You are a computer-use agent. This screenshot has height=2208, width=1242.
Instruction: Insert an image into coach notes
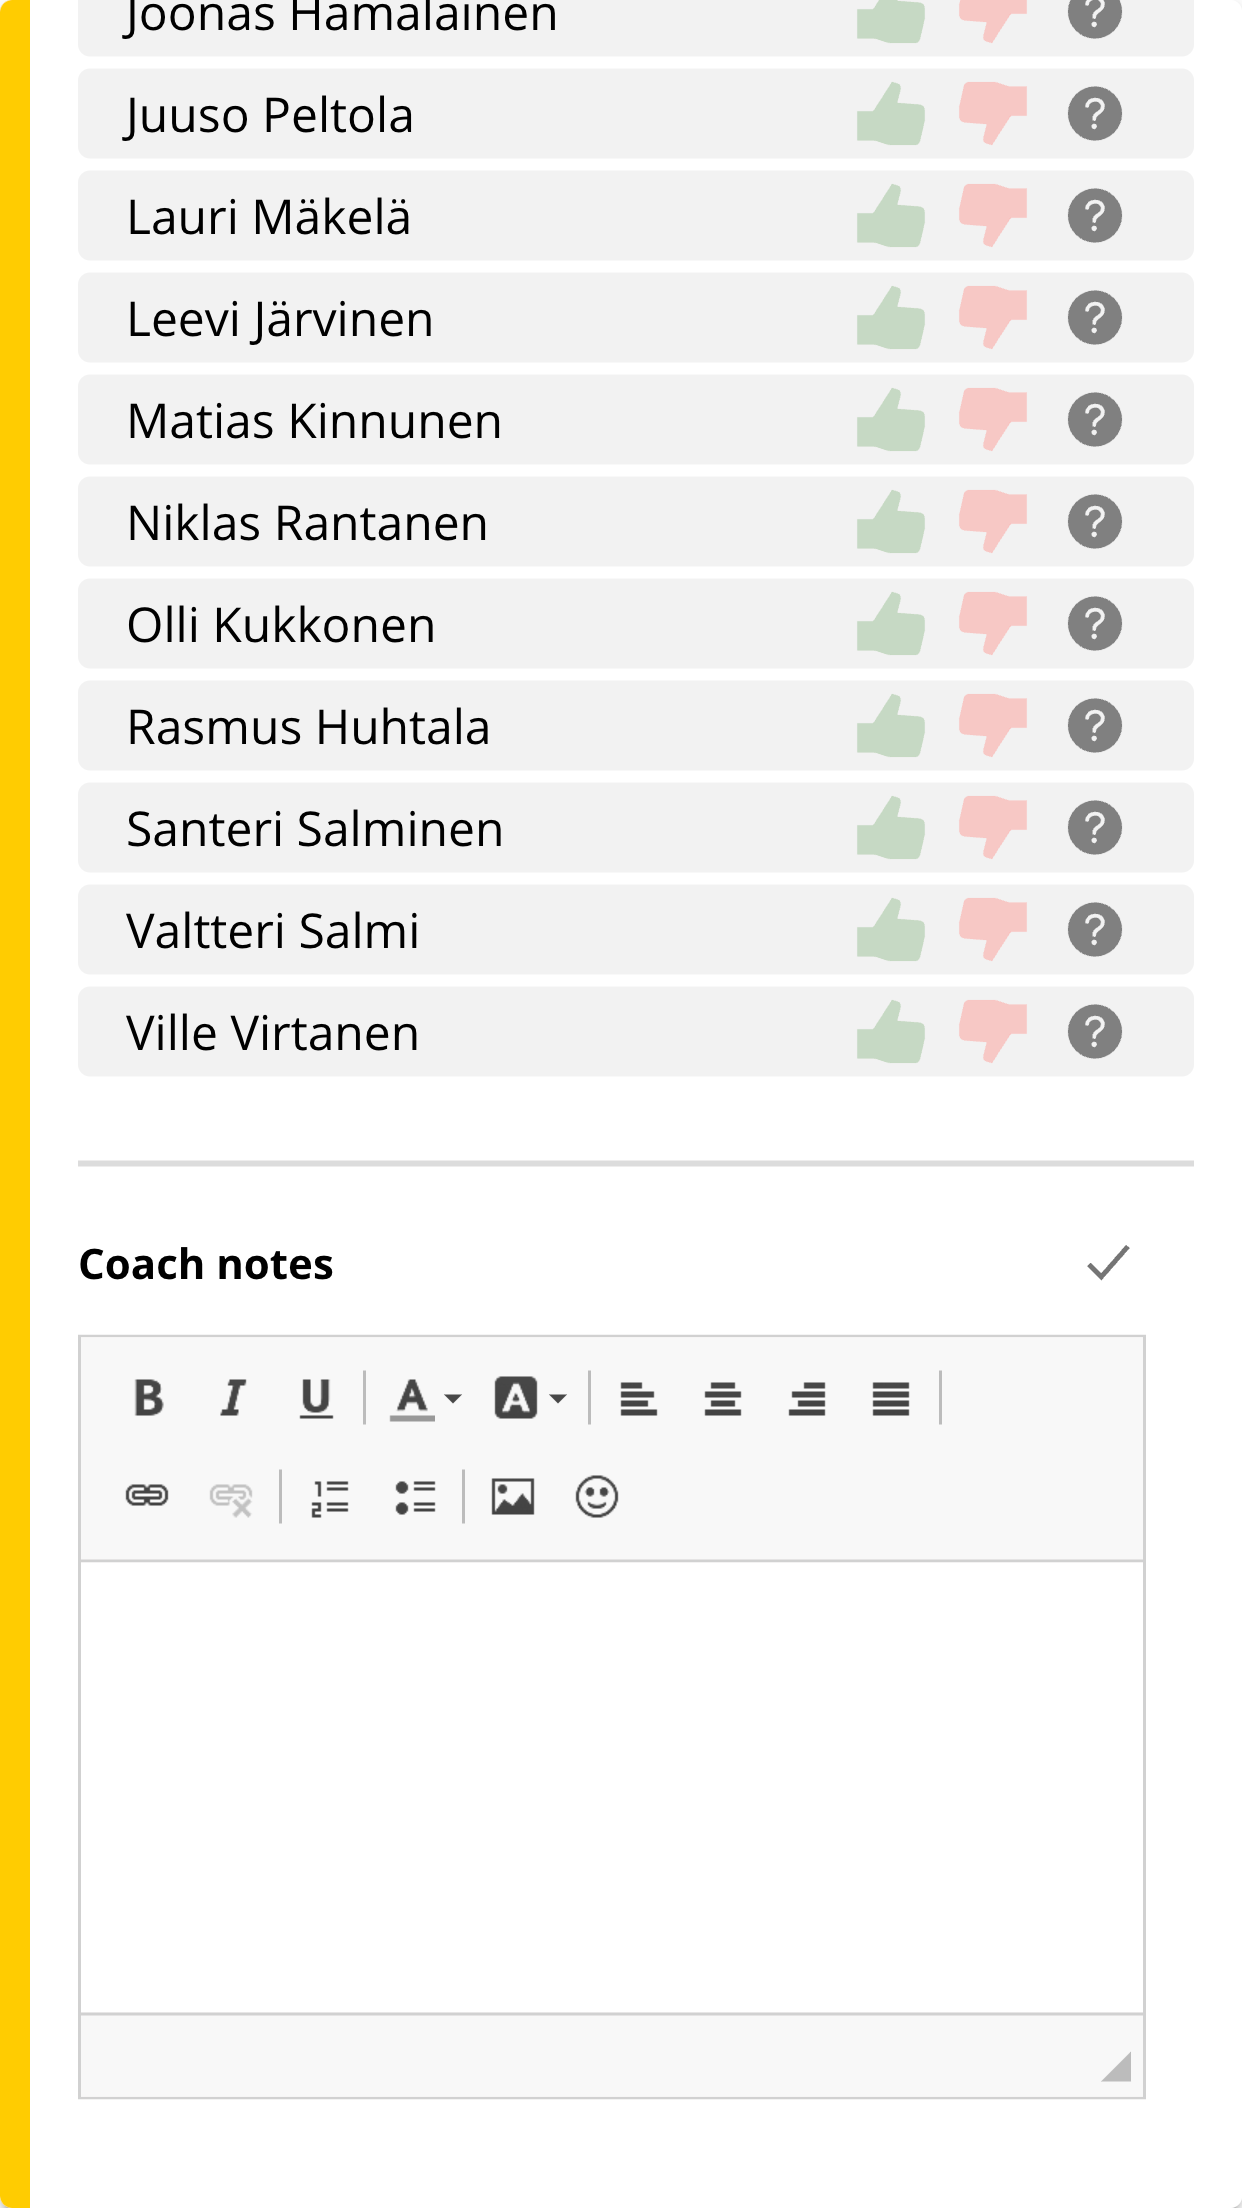pos(512,1497)
